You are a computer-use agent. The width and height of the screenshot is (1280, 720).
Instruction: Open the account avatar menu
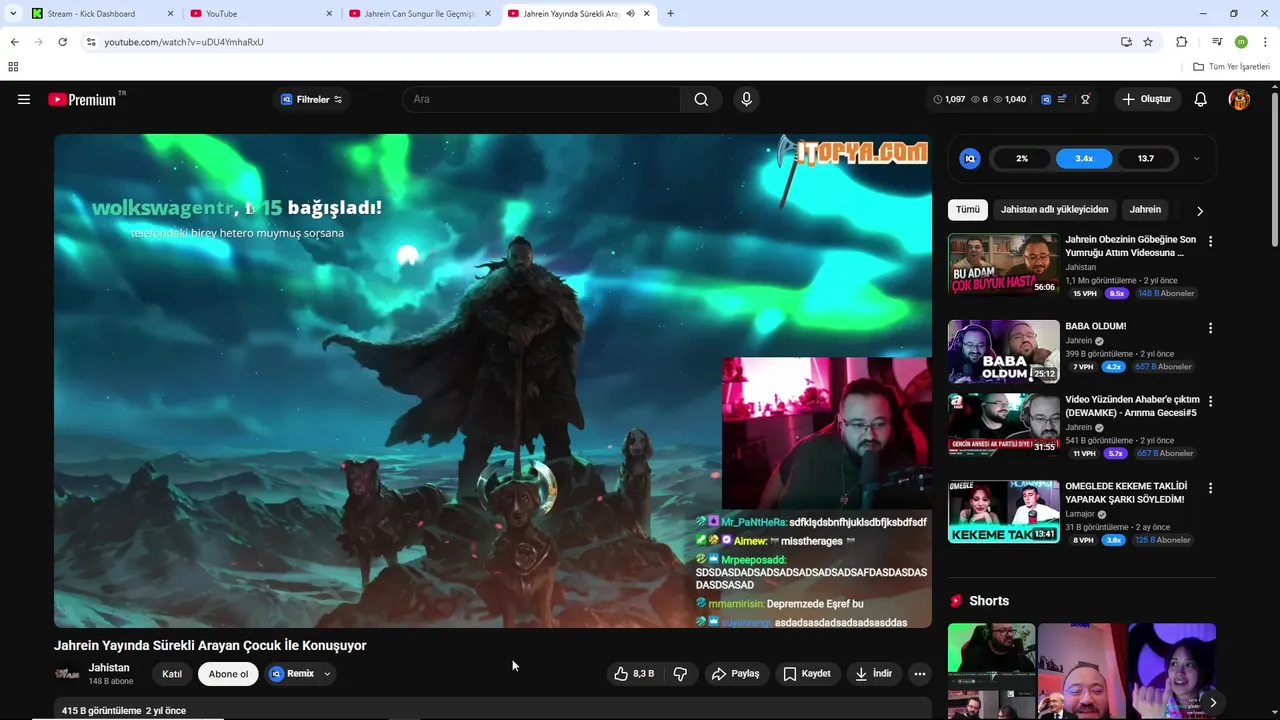pyautogui.click(x=1239, y=99)
